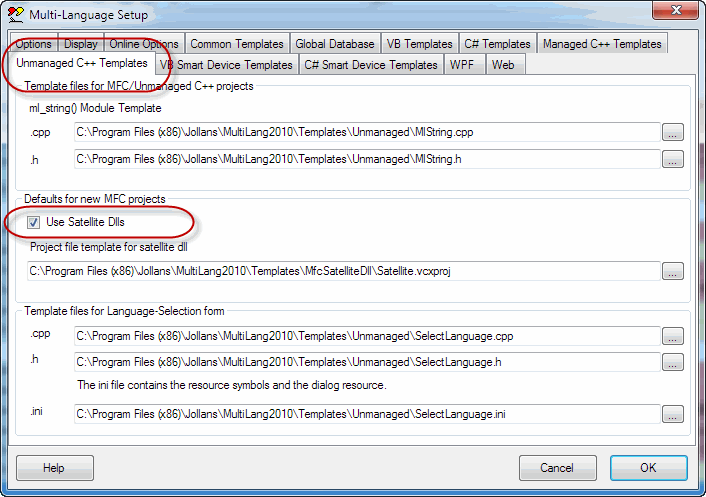The width and height of the screenshot is (706, 497).
Task: Browse for SelectLanguage.h template file
Action: (x=672, y=361)
